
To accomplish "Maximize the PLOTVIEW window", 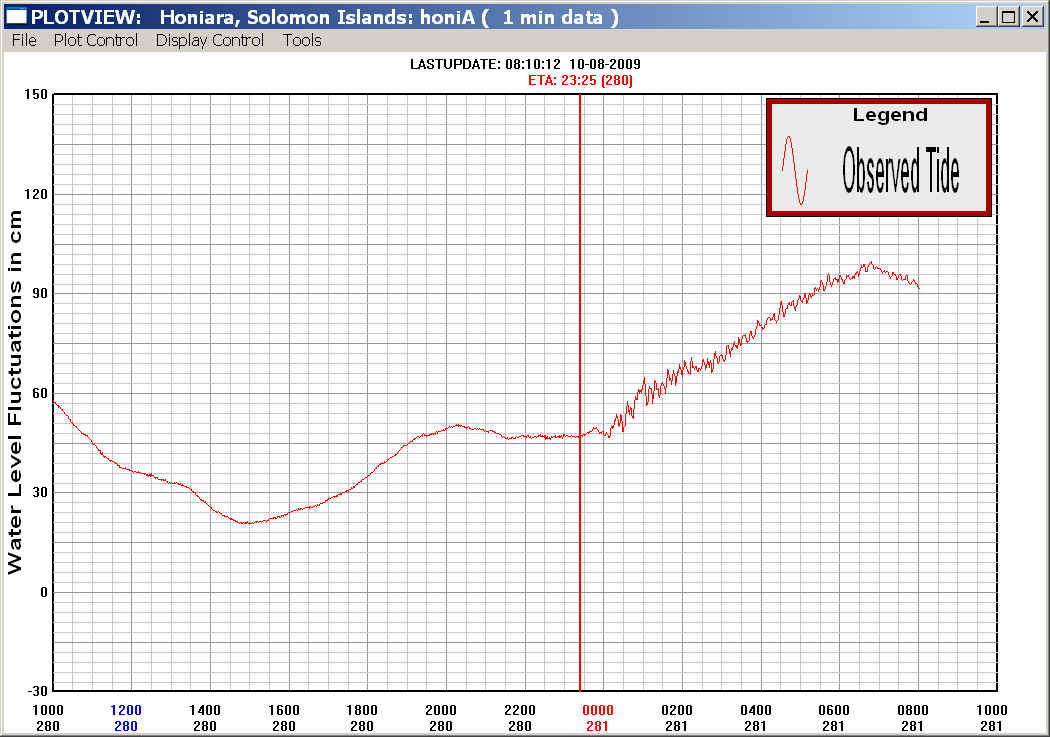I will point(1008,17).
